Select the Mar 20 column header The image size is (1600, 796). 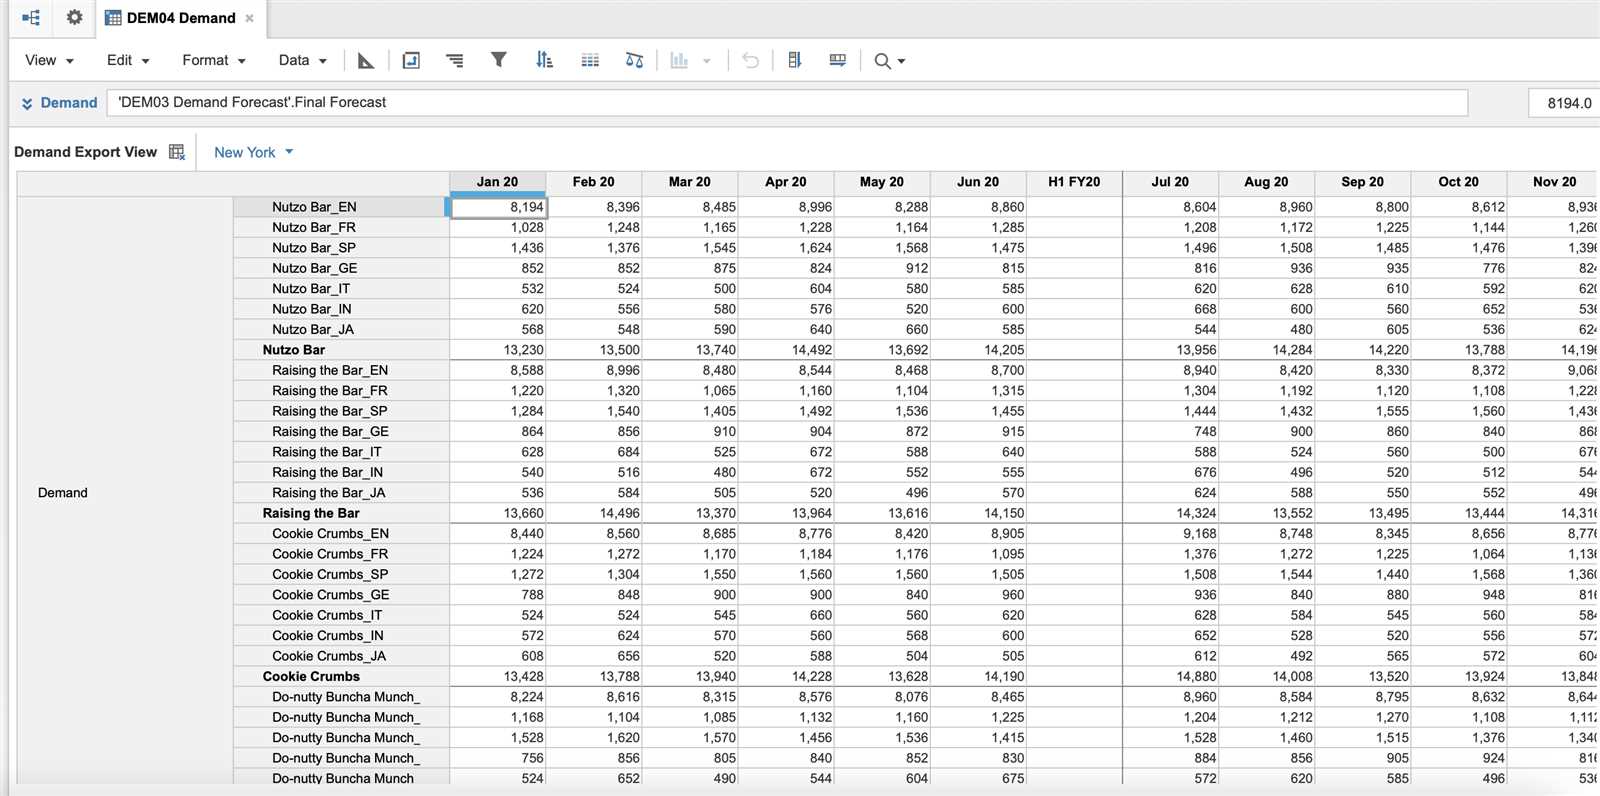pos(689,182)
